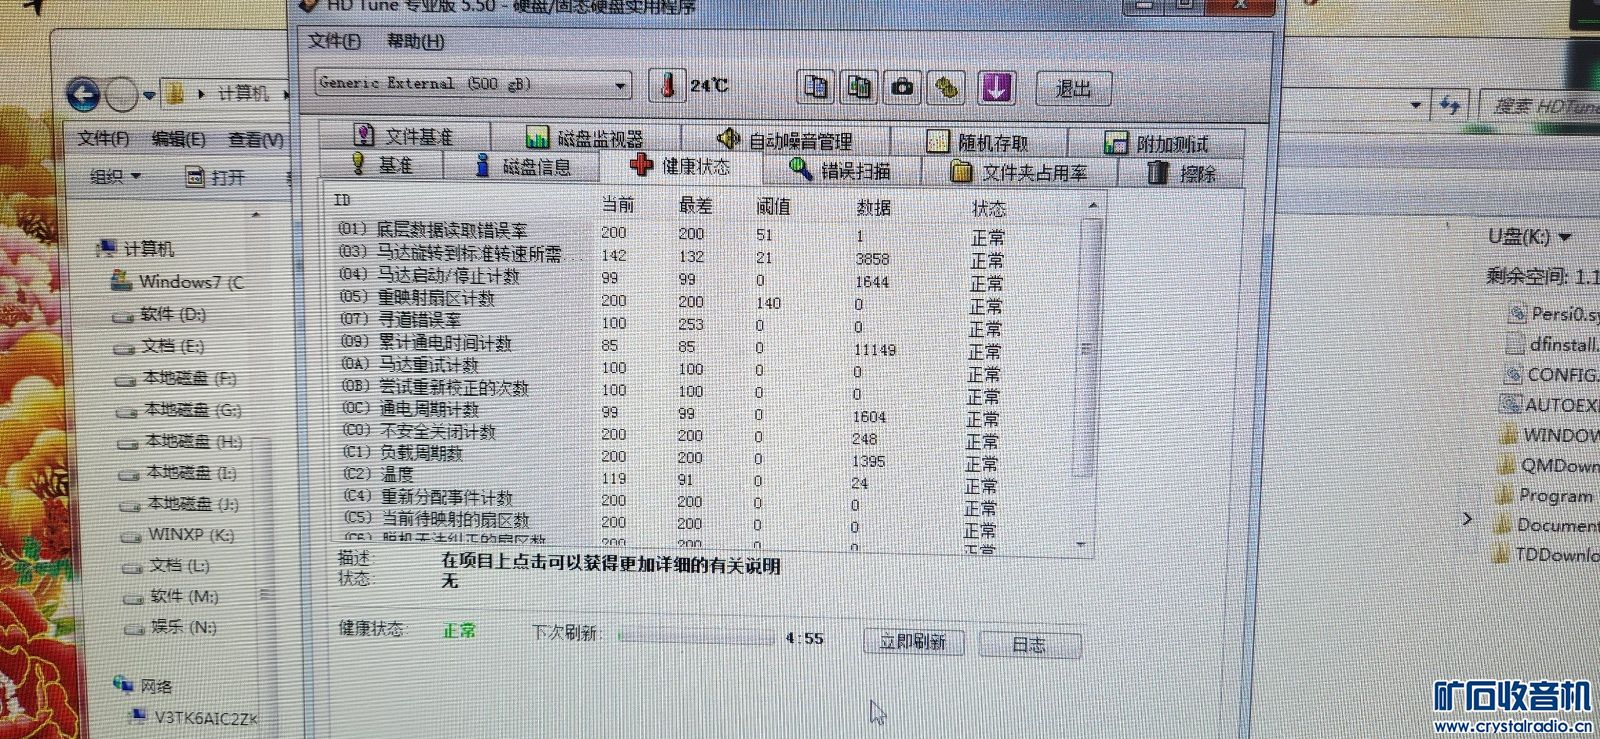Image resolution: width=1600 pixels, height=739 pixels.
Task: Select 网络 in the Explorer tree
Action: pos(144,686)
